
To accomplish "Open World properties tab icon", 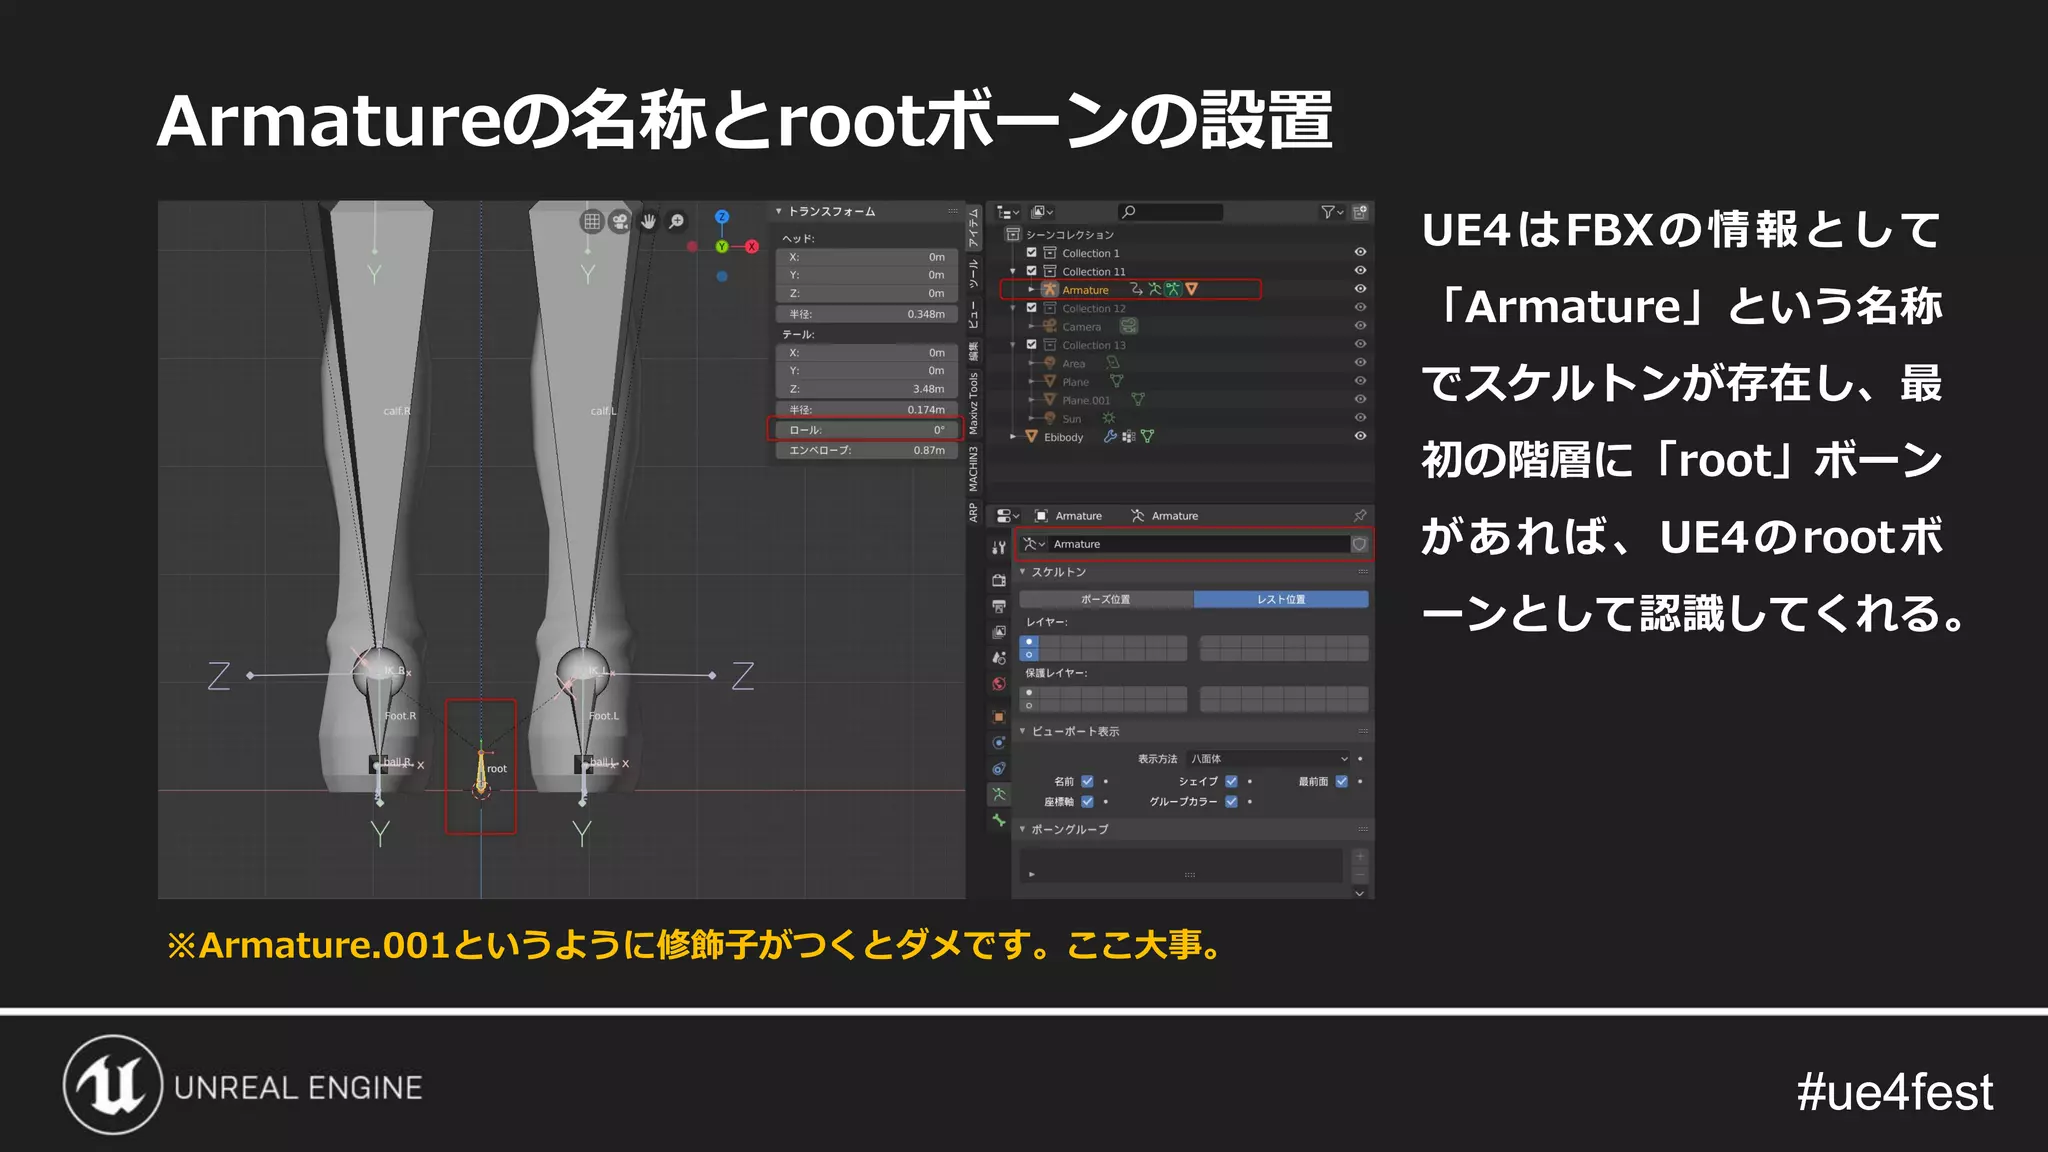I will point(998,684).
